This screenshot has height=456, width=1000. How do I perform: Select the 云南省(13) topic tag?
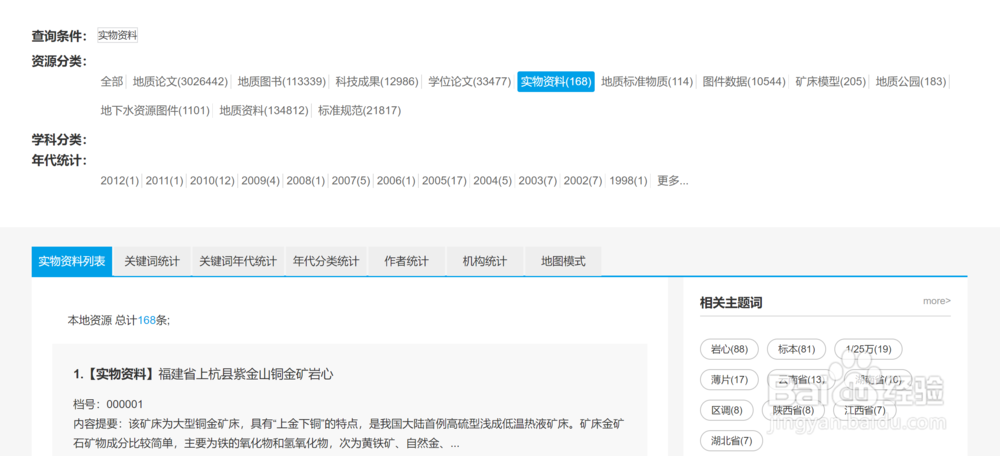(801, 379)
